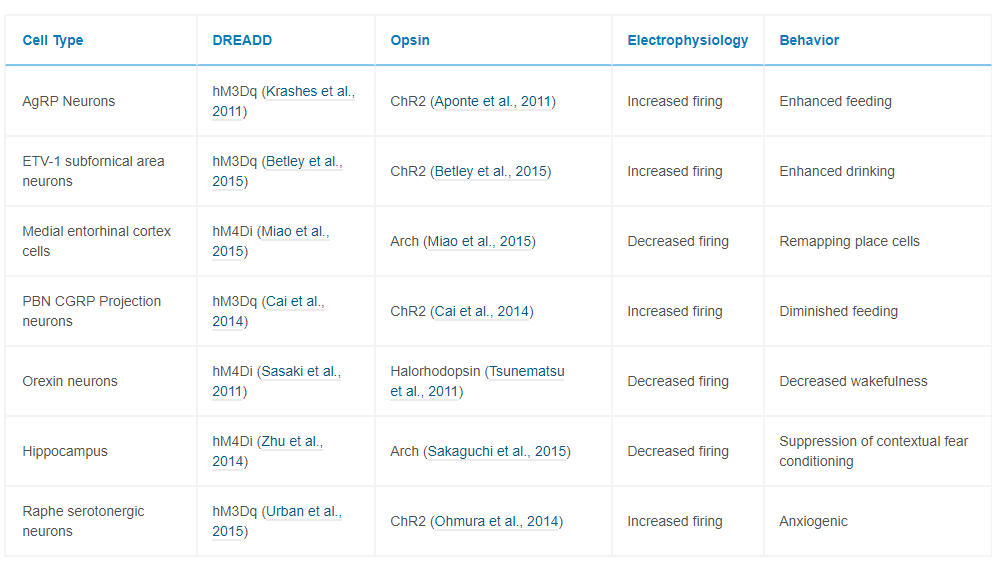Follow Betley et al., 2015 link beside ChR2

490,171
